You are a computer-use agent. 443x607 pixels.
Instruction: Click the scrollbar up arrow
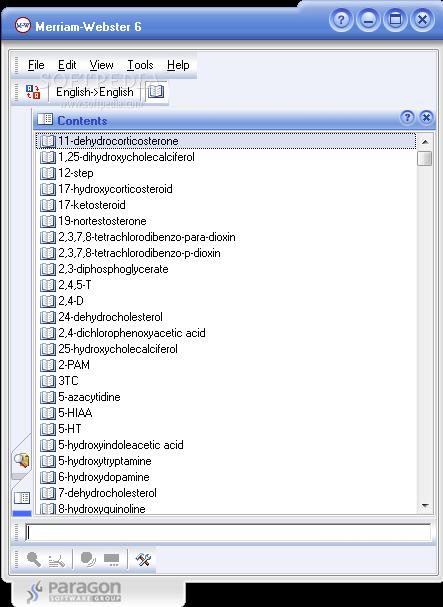point(425,142)
